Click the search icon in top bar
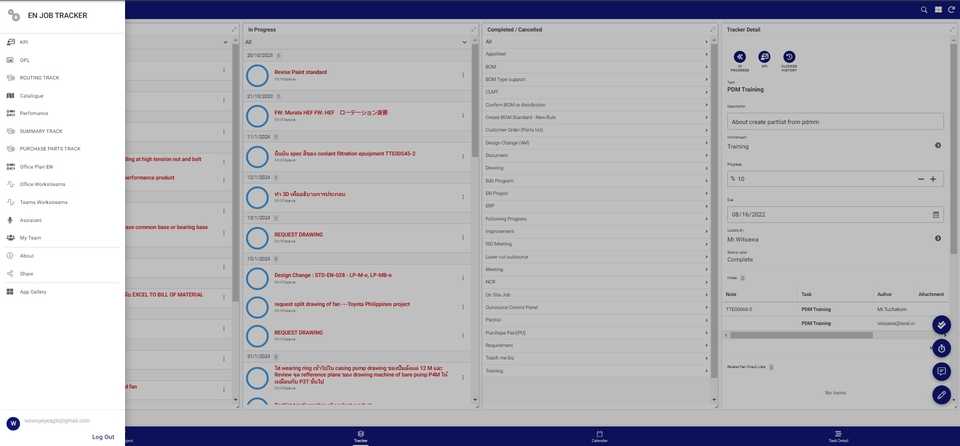Screen dimensions: 960x446 pyautogui.click(x=924, y=10)
